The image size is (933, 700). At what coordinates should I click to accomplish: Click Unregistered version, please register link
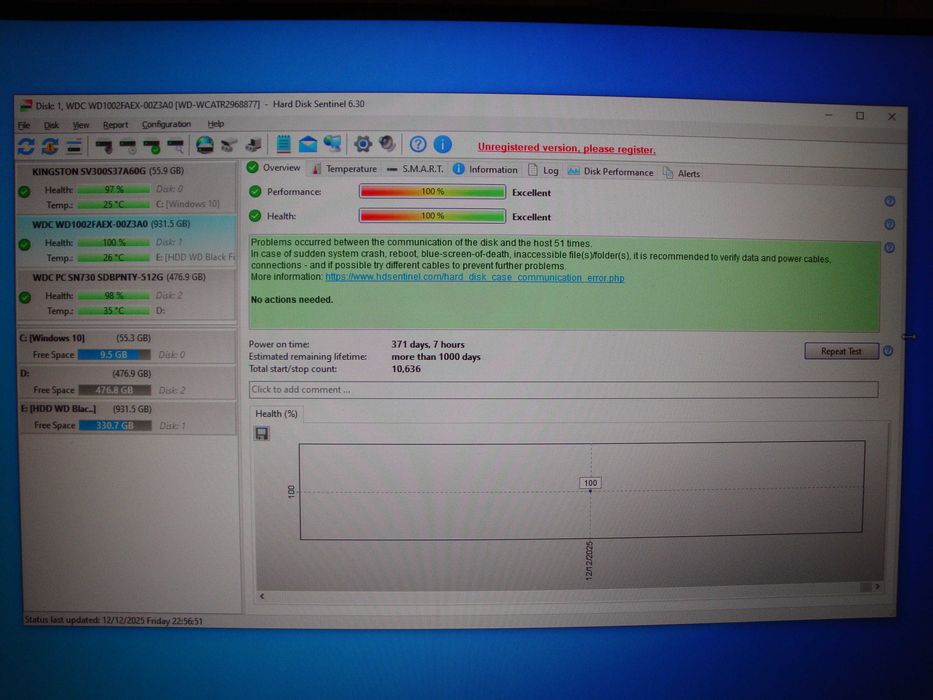566,148
